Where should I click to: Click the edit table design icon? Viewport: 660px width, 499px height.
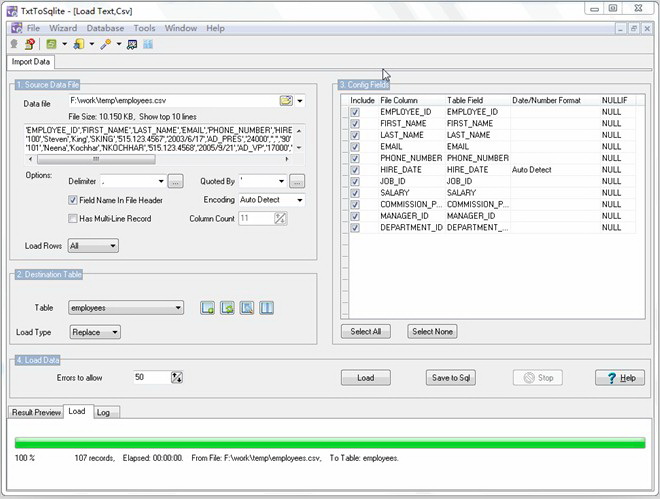pos(247,308)
